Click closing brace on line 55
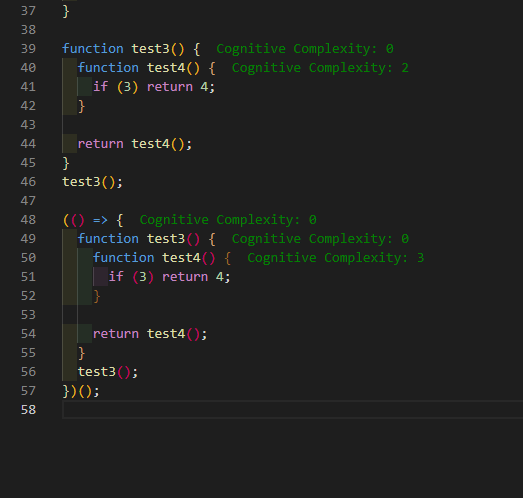Image resolution: width=523 pixels, height=498 pixels. pyautogui.click(x=81, y=353)
